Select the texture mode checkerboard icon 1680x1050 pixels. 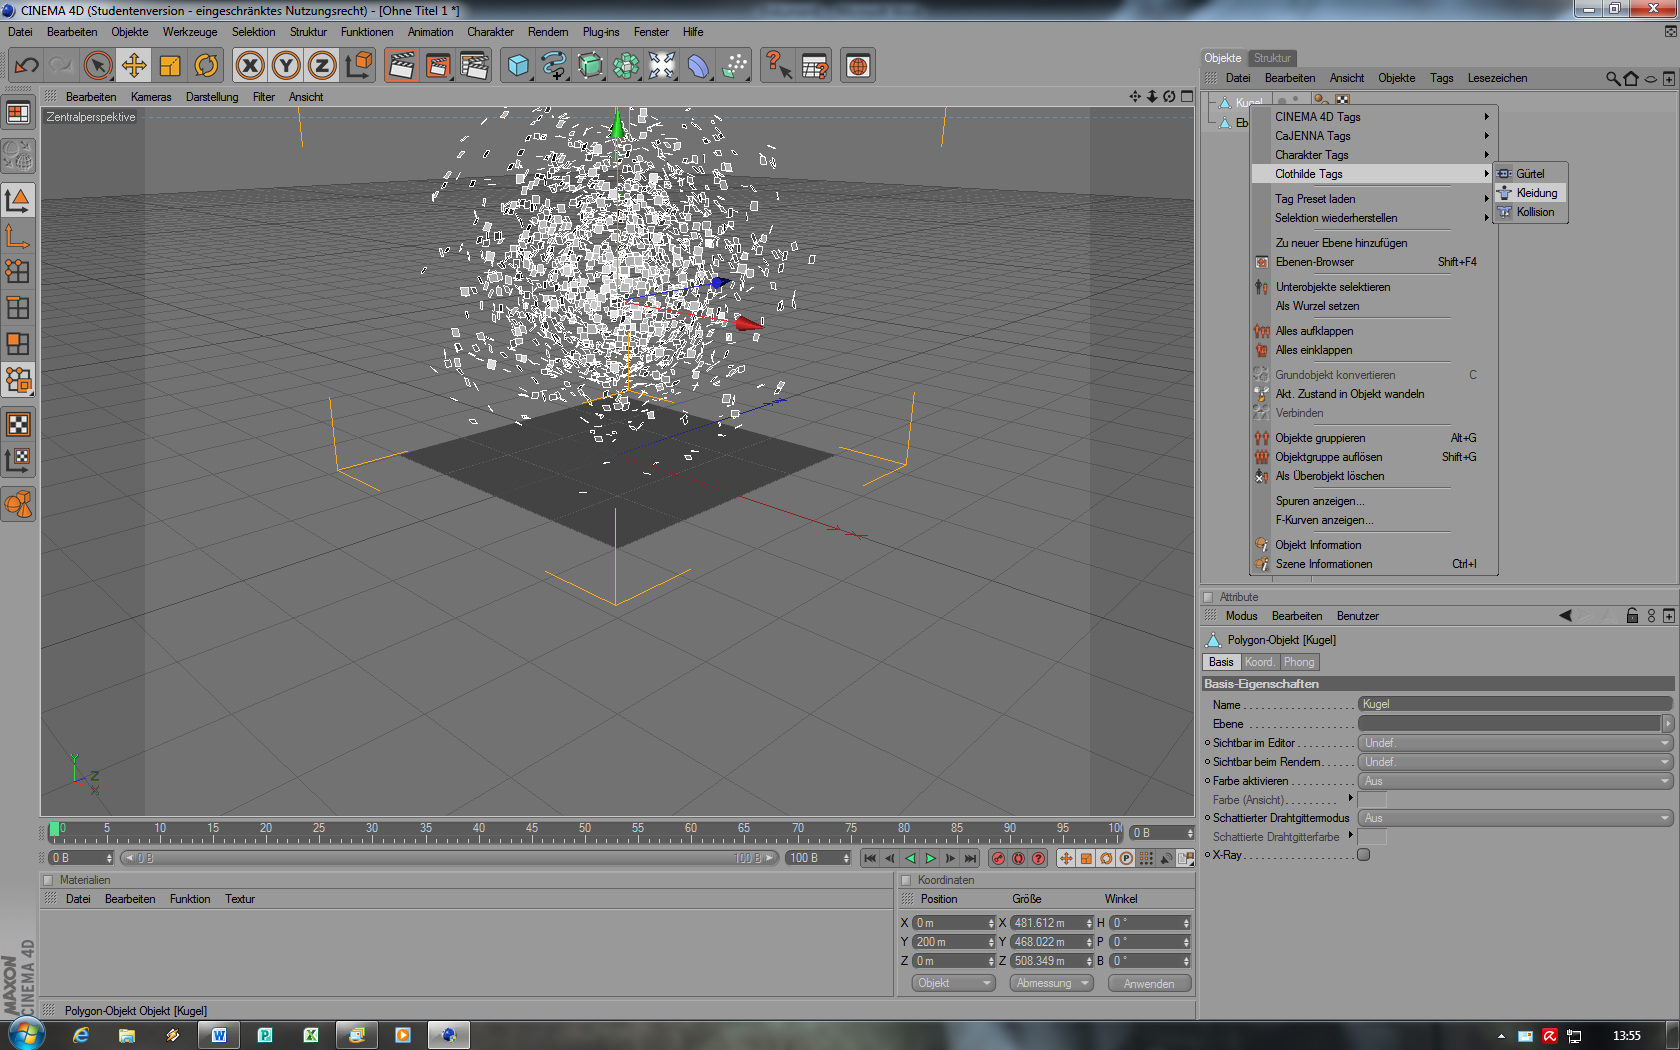[x=18, y=424]
